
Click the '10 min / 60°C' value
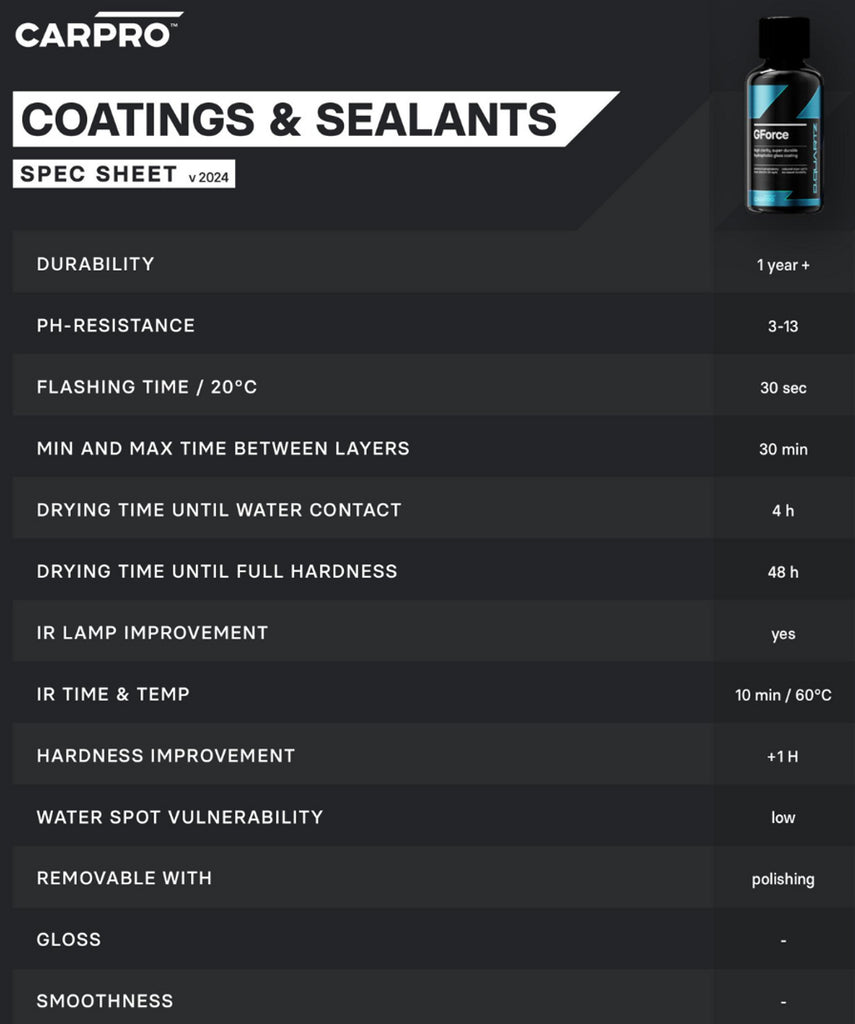tap(783, 695)
